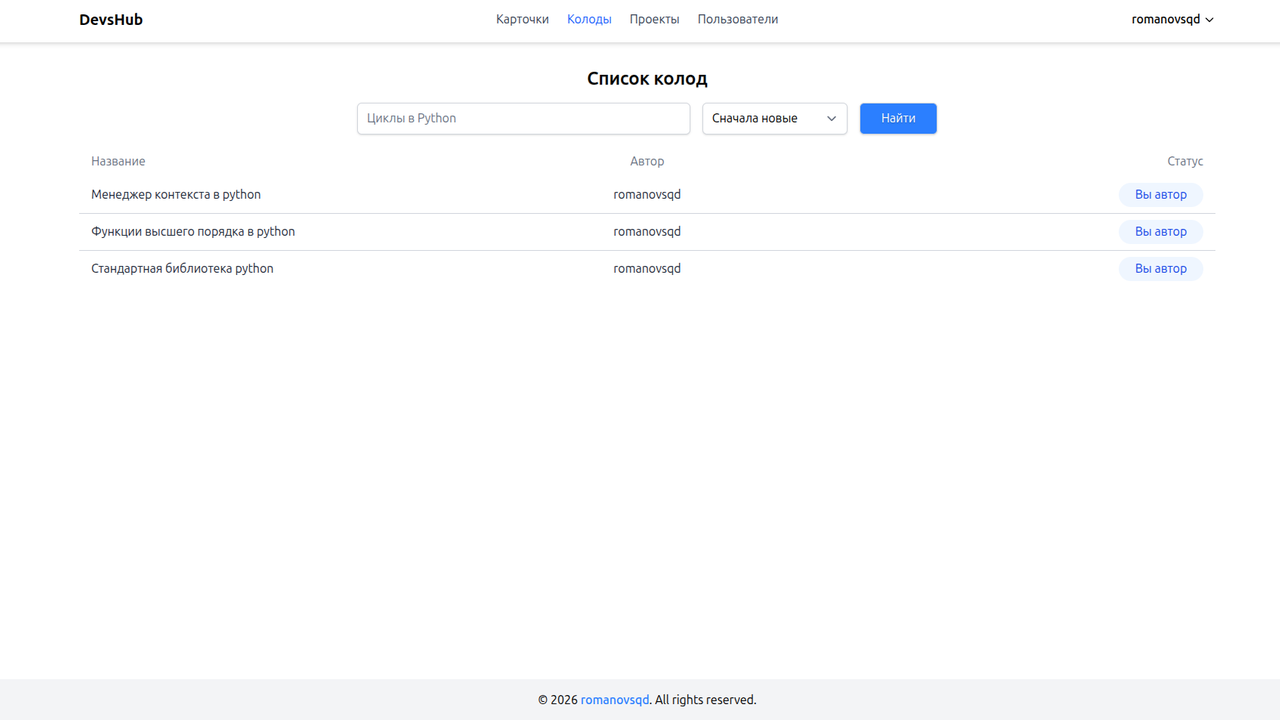Click the Автор column header

pos(647,161)
